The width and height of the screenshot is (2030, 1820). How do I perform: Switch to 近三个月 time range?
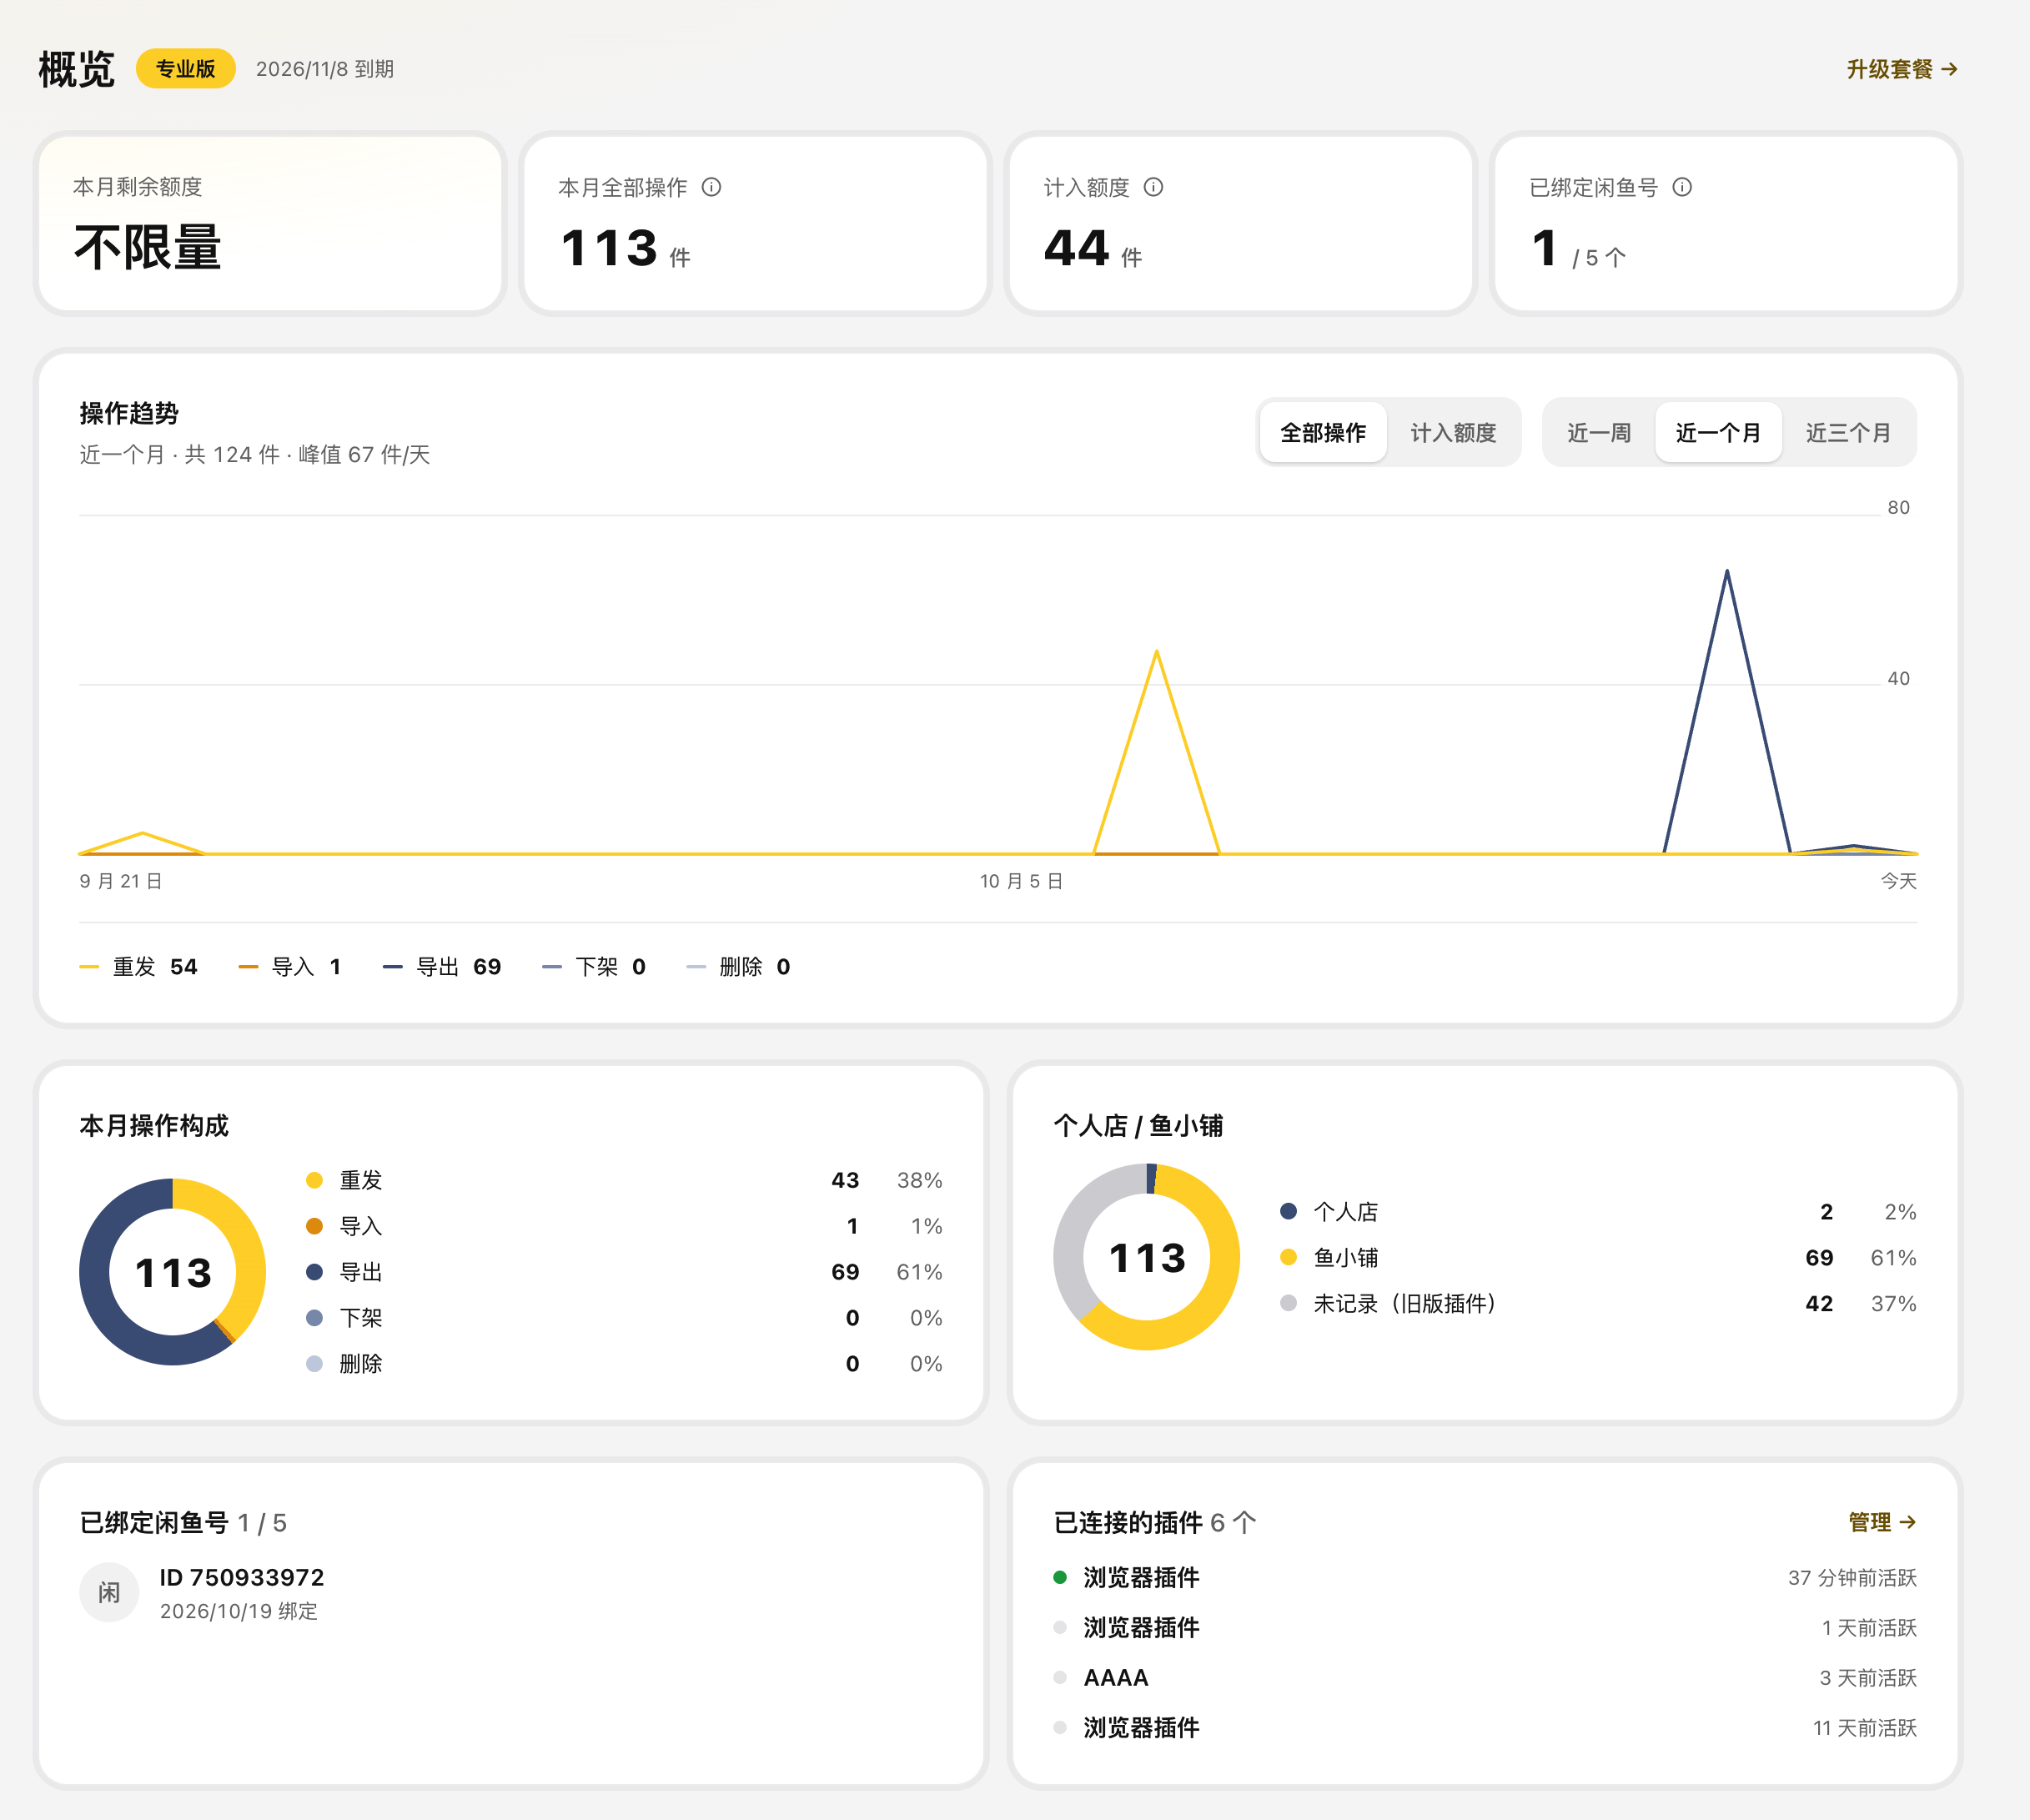point(1848,432)
